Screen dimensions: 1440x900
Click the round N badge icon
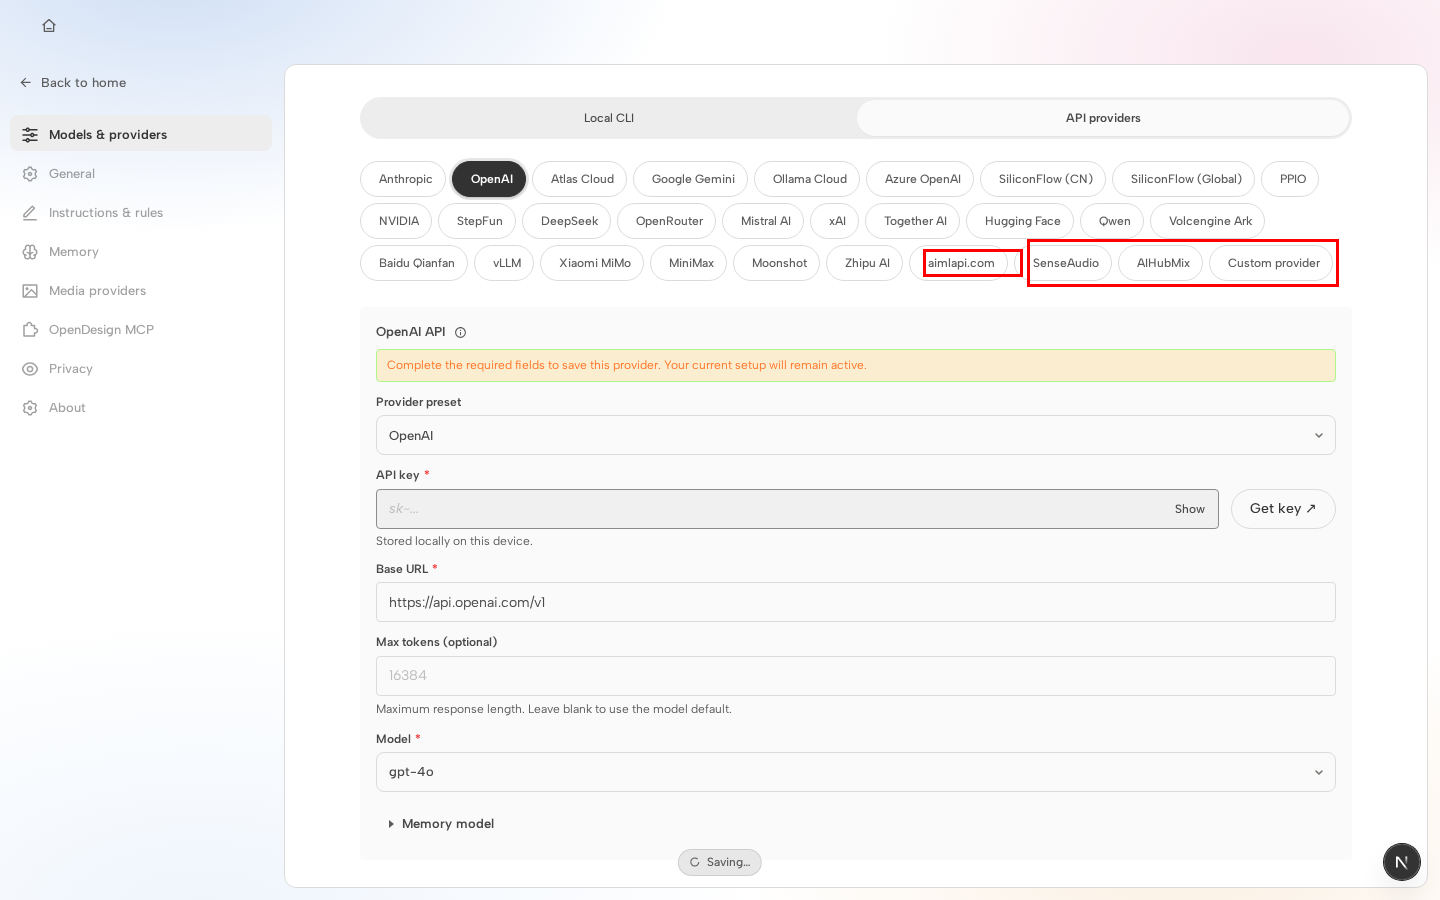coord(1402,862)
